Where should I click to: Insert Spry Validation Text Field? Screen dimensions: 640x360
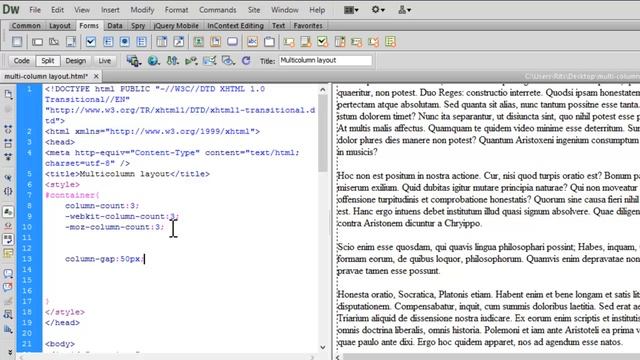[289, 42]
